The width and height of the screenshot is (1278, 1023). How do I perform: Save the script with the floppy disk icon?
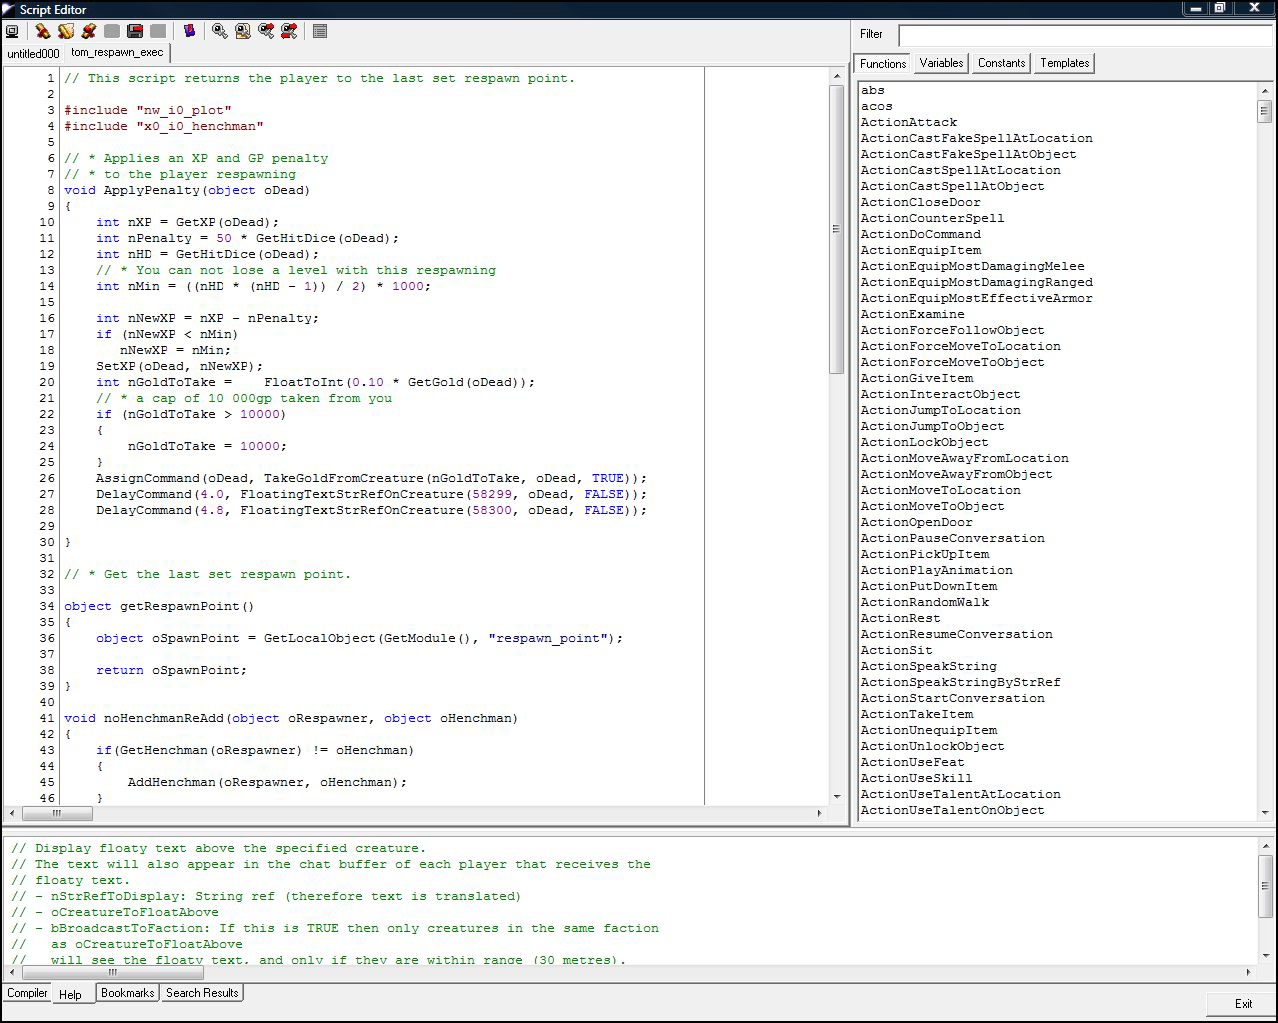(135, 32)
